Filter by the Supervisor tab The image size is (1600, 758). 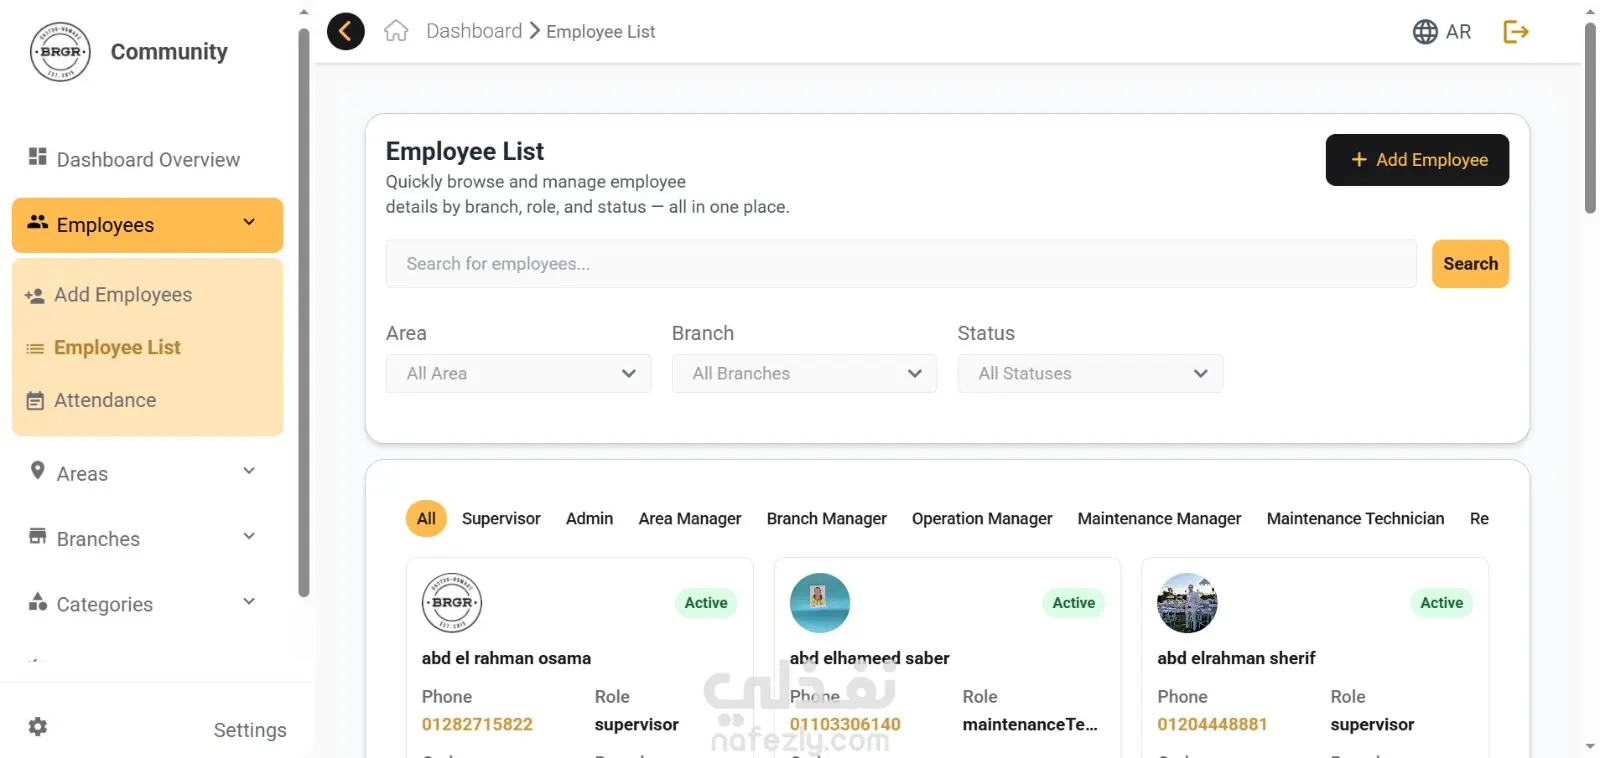click(501, 519)
